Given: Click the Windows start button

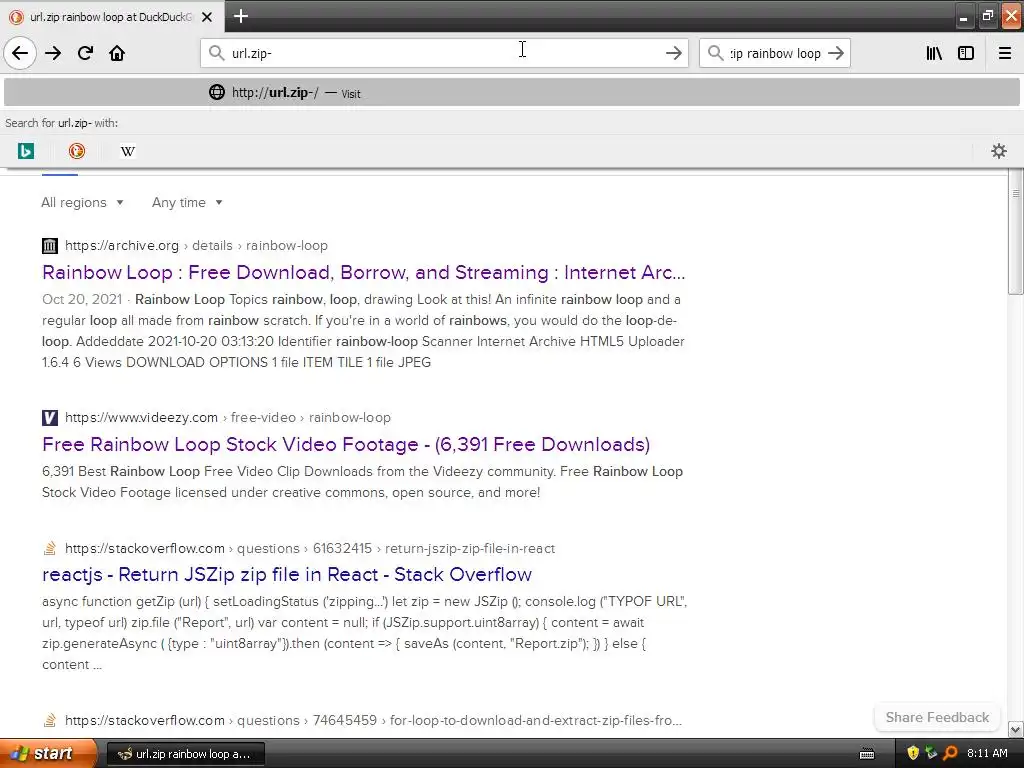Looking at the screenshot, I should (48, 754).
